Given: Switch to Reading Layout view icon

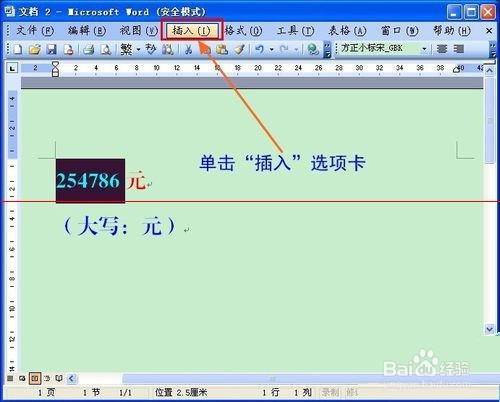Looking at the screenshot, I should click(59, 378).
